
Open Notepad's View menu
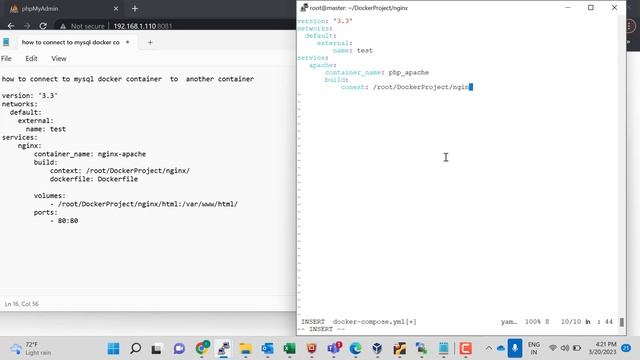[59, 58]
